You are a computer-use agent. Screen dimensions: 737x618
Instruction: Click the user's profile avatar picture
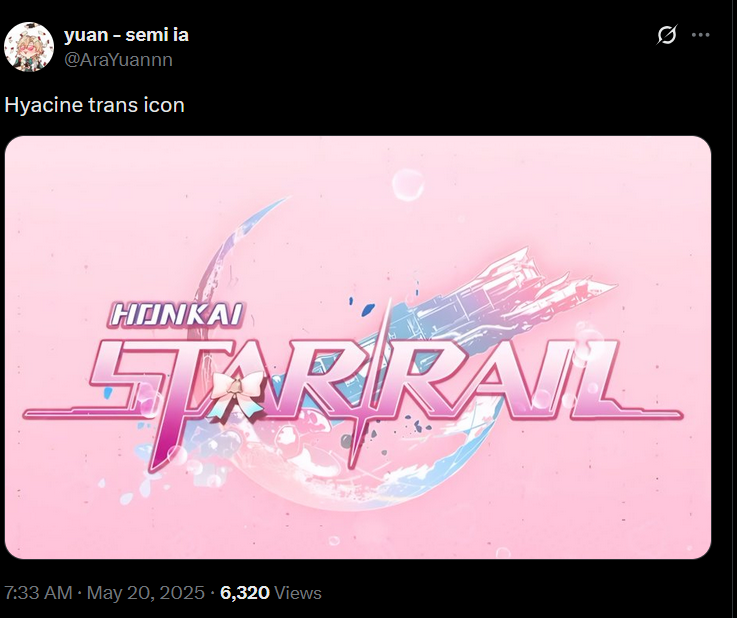click(29, 47)
